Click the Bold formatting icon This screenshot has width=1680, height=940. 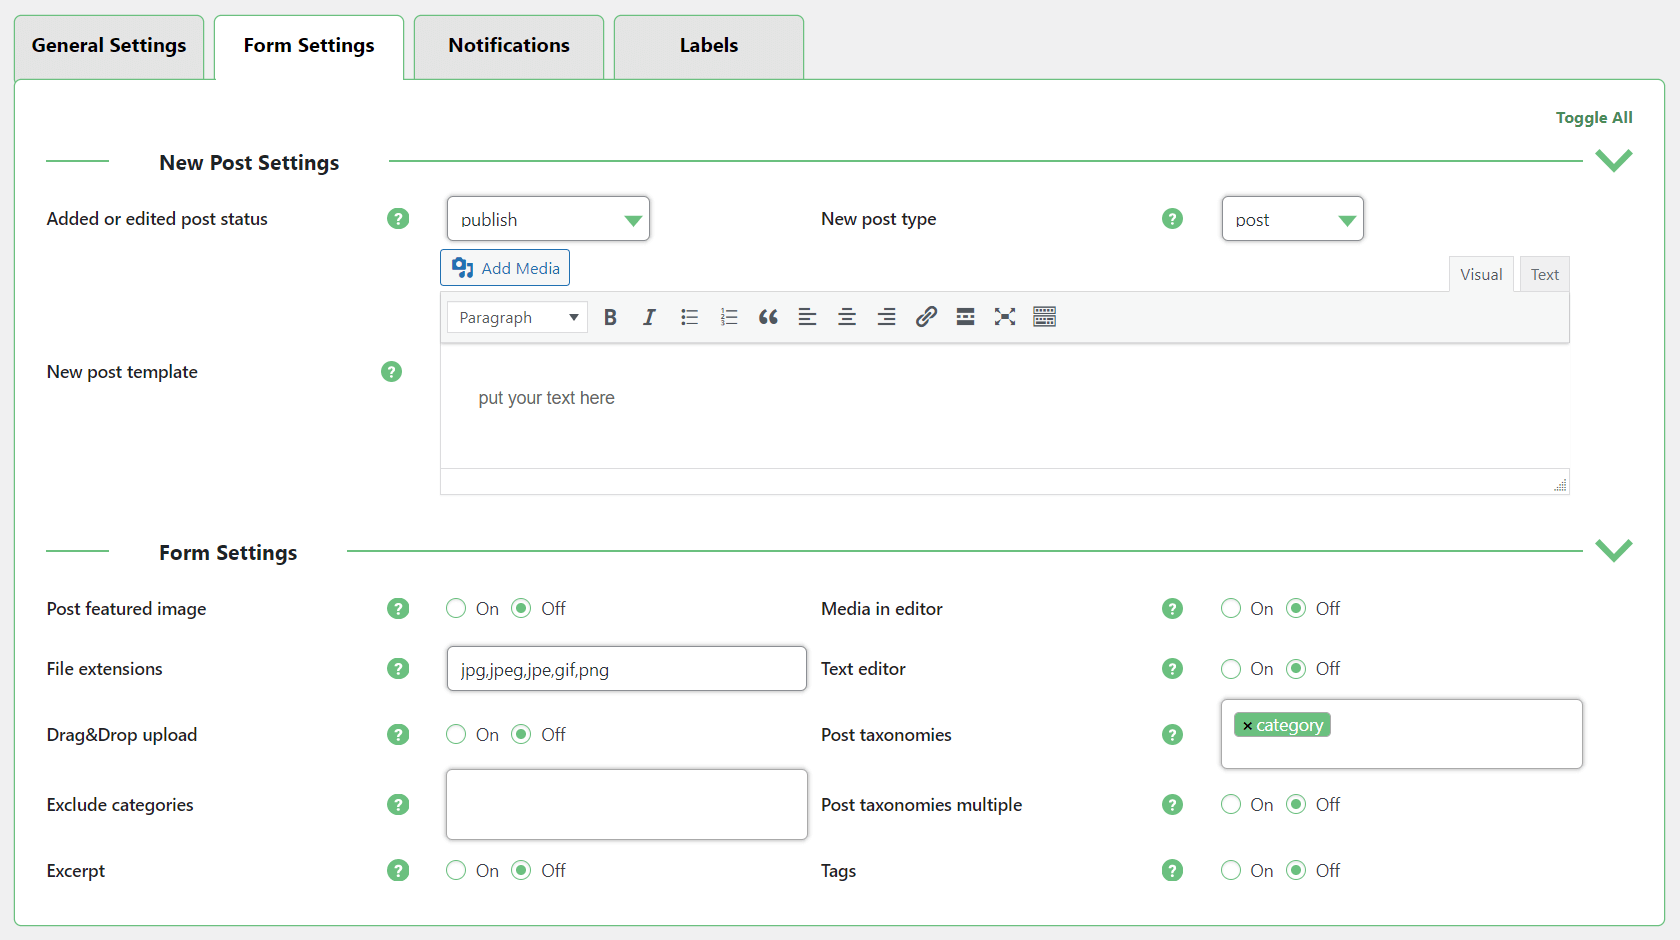(610, 317)
